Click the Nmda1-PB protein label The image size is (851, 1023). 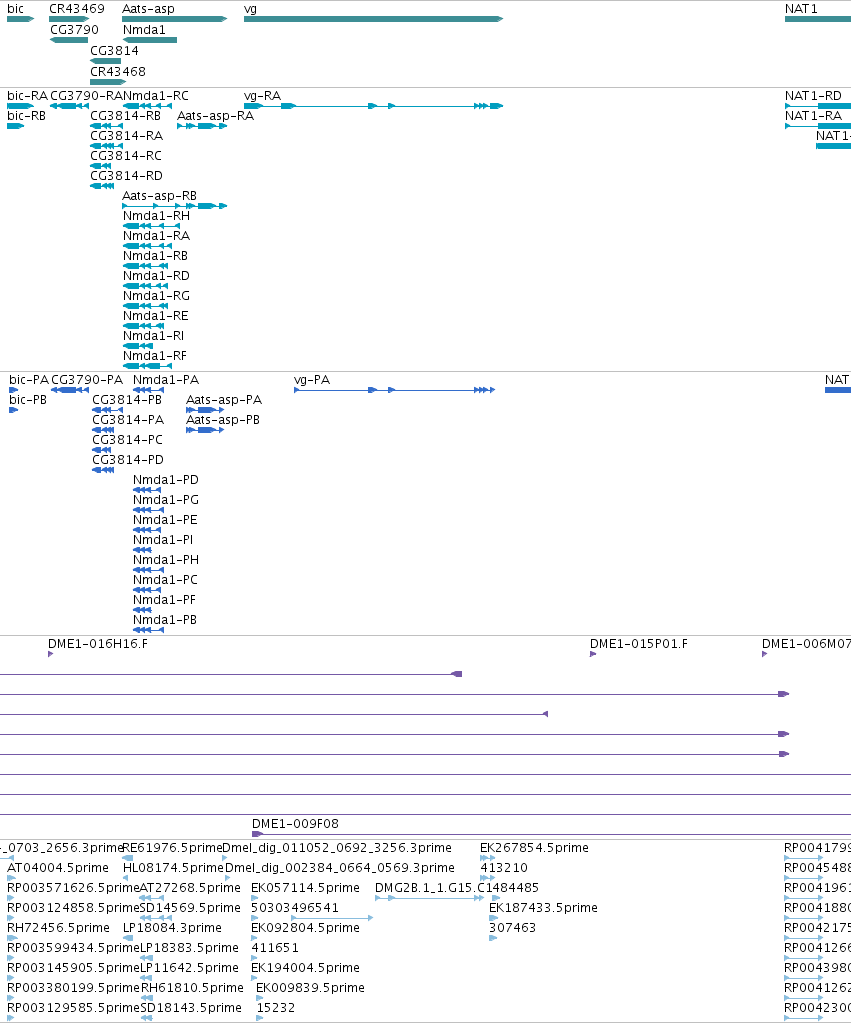coord(164,620)
